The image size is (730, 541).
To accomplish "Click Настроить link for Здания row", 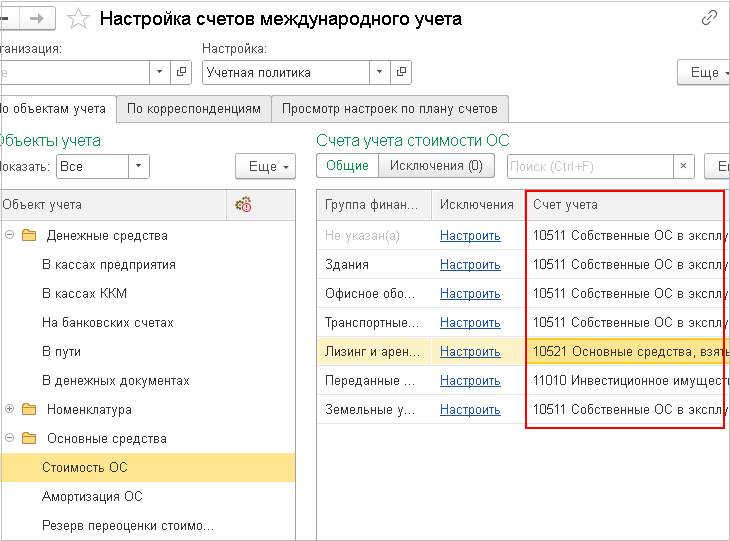I will tap(470, 265).
